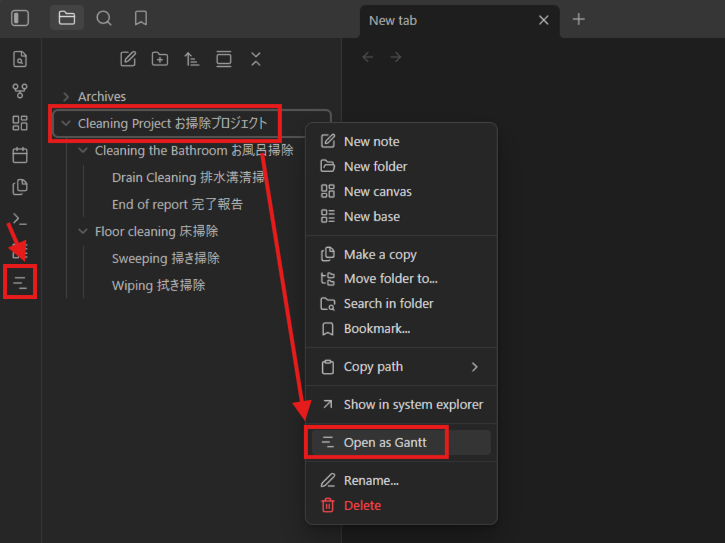Insert template copy-pages ribbon icon
Viewport: 725px width, 543px height.
click(x=20, y=187)
